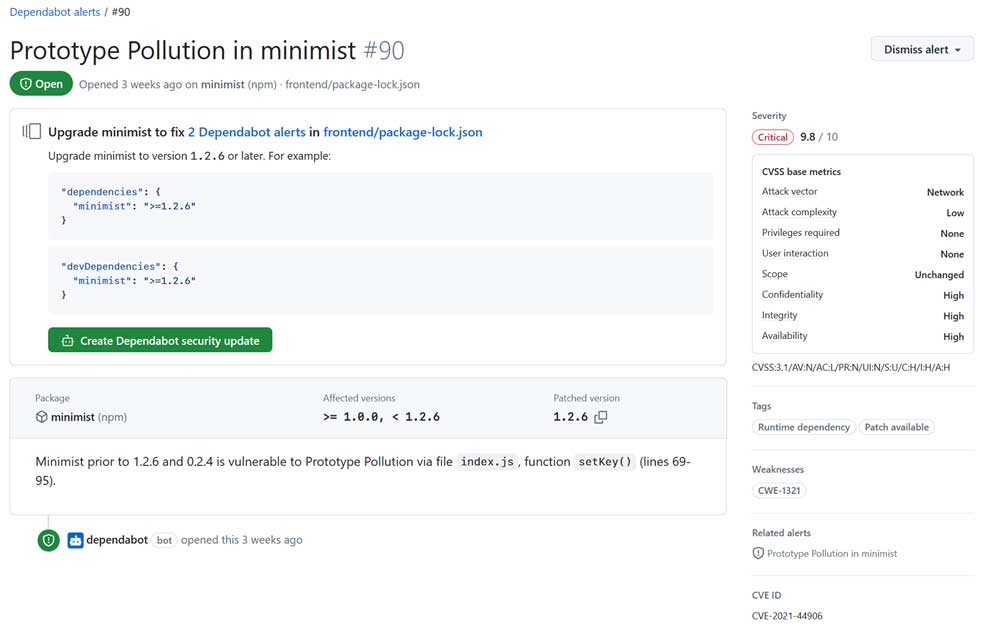Select the CVSS:3.1 vector string
Viewport: 999px width, 633px height.
click(851, 367)
